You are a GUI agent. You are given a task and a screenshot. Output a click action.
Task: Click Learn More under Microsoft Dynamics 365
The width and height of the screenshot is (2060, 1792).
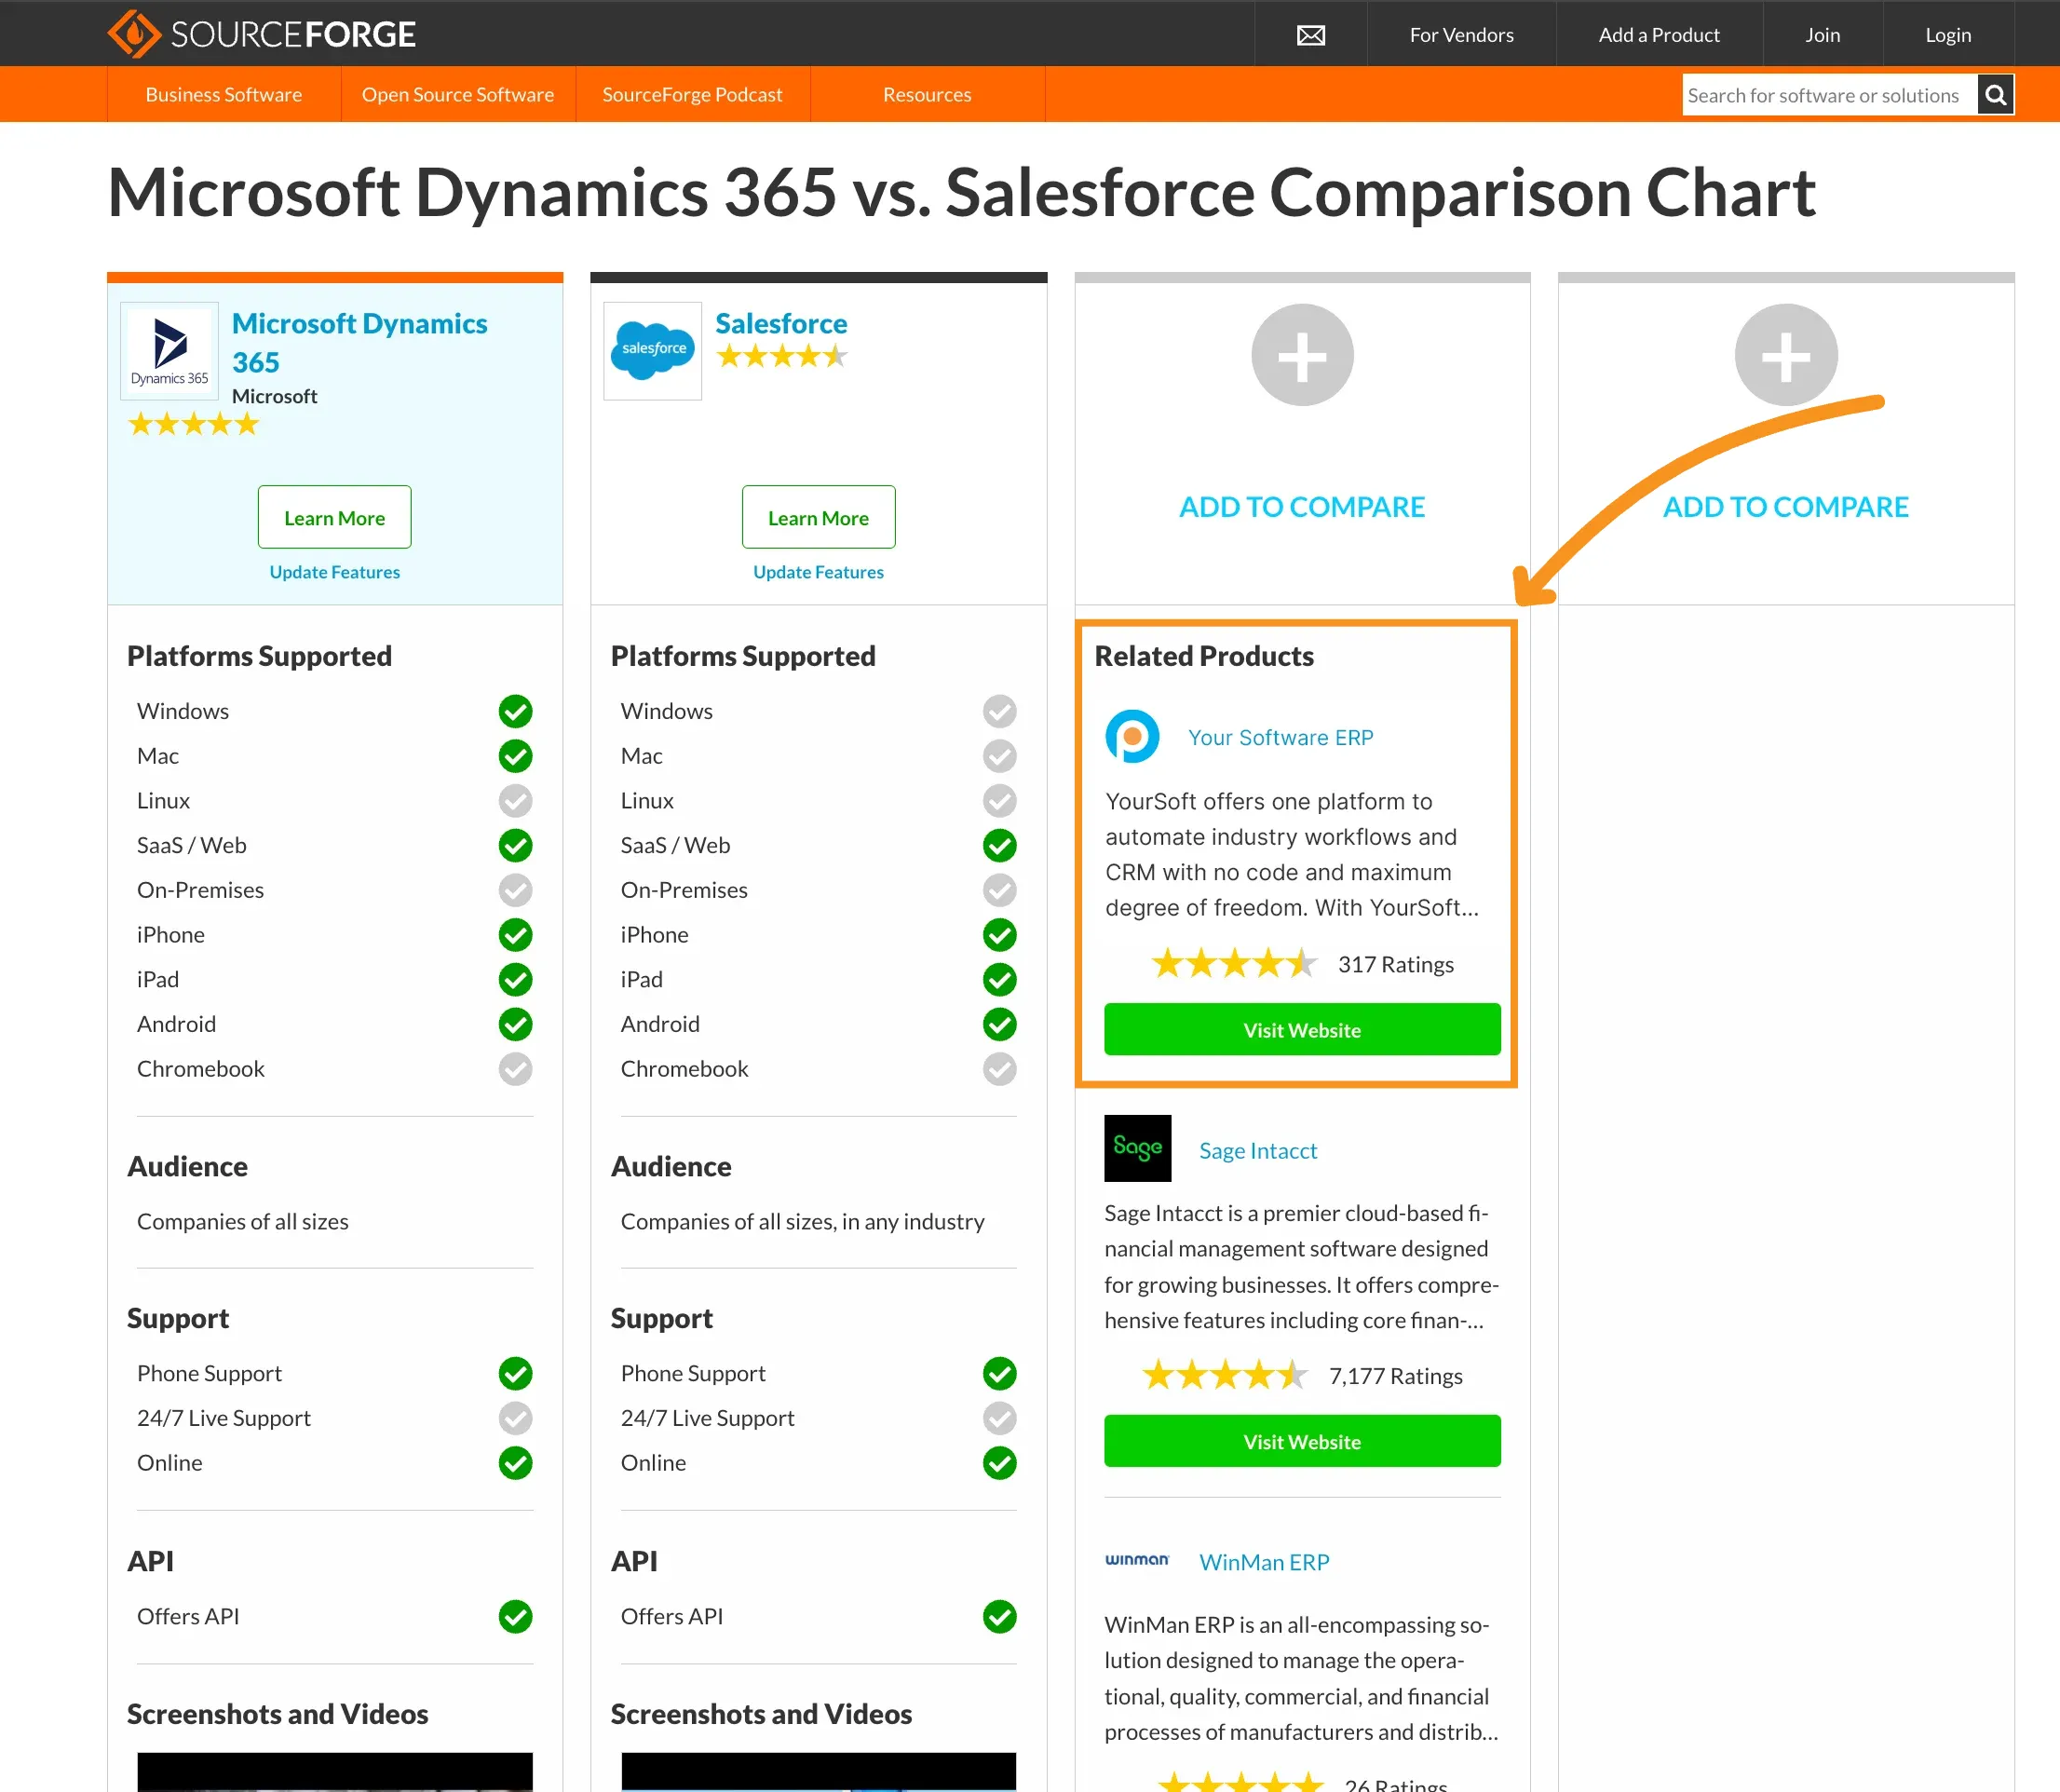334,517
